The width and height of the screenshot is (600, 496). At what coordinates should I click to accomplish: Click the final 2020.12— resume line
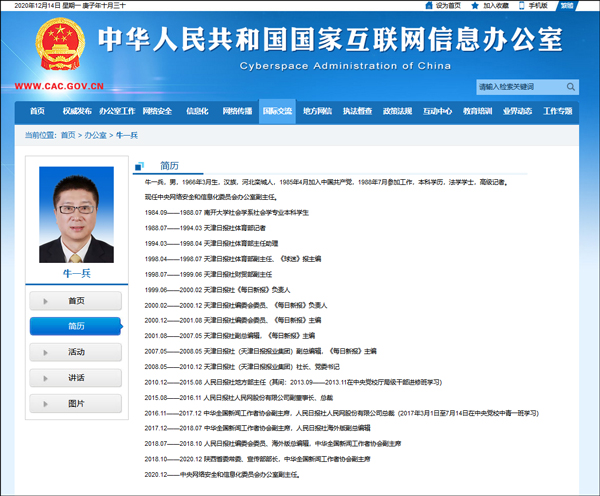coord(222,475)
